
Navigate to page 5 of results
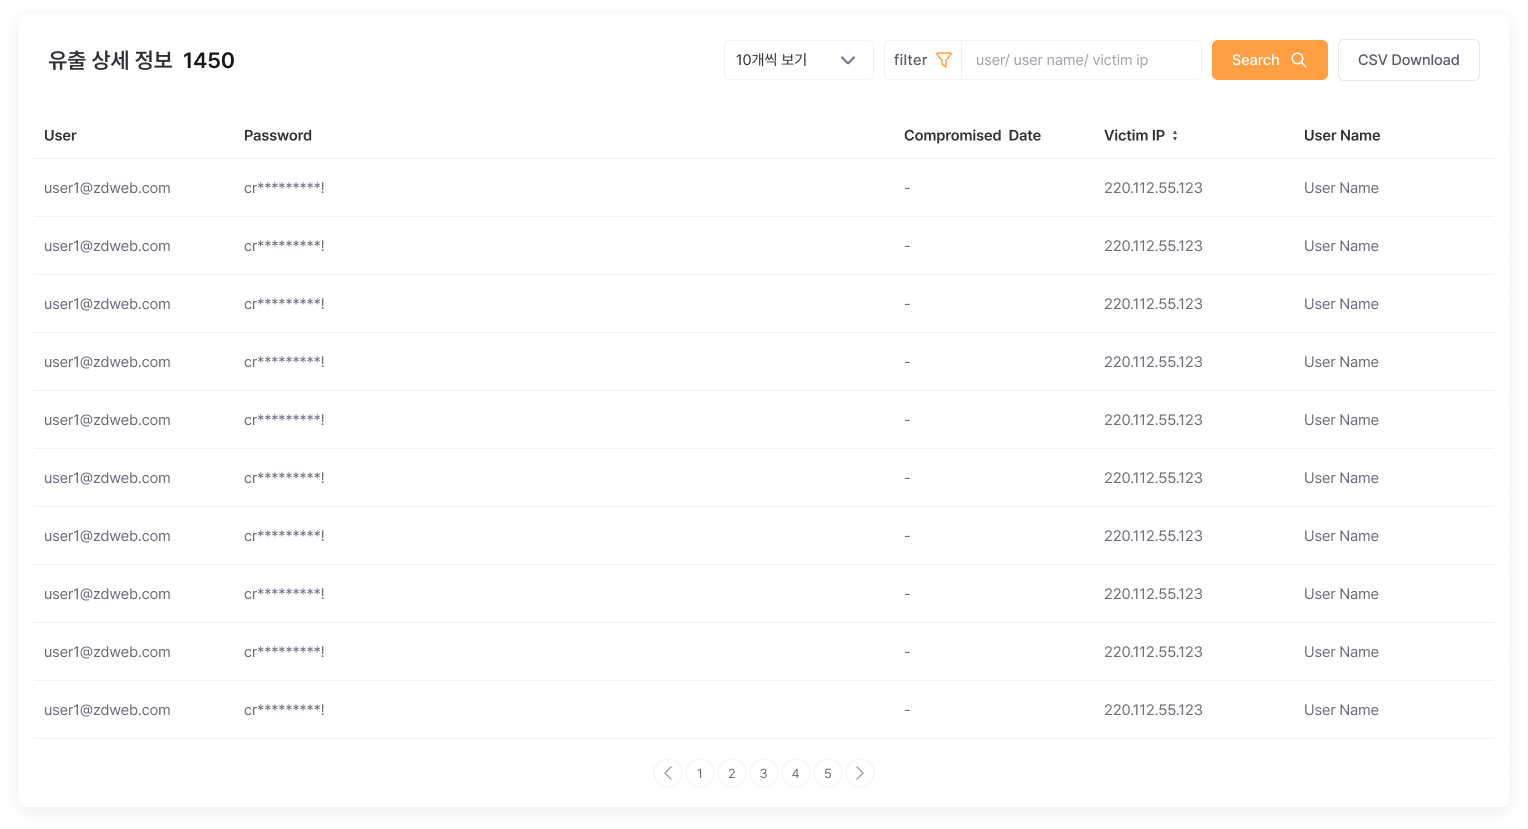(x=828, y=773)
